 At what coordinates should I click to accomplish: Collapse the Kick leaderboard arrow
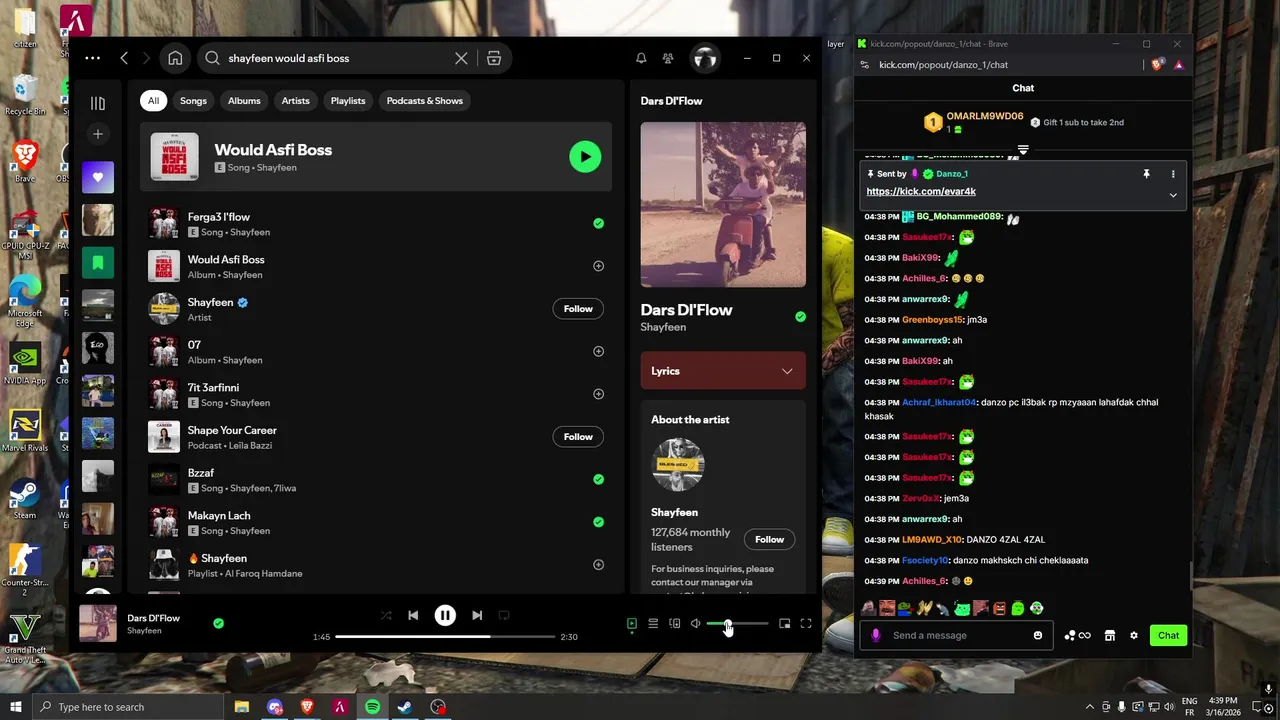(1023, 150)
